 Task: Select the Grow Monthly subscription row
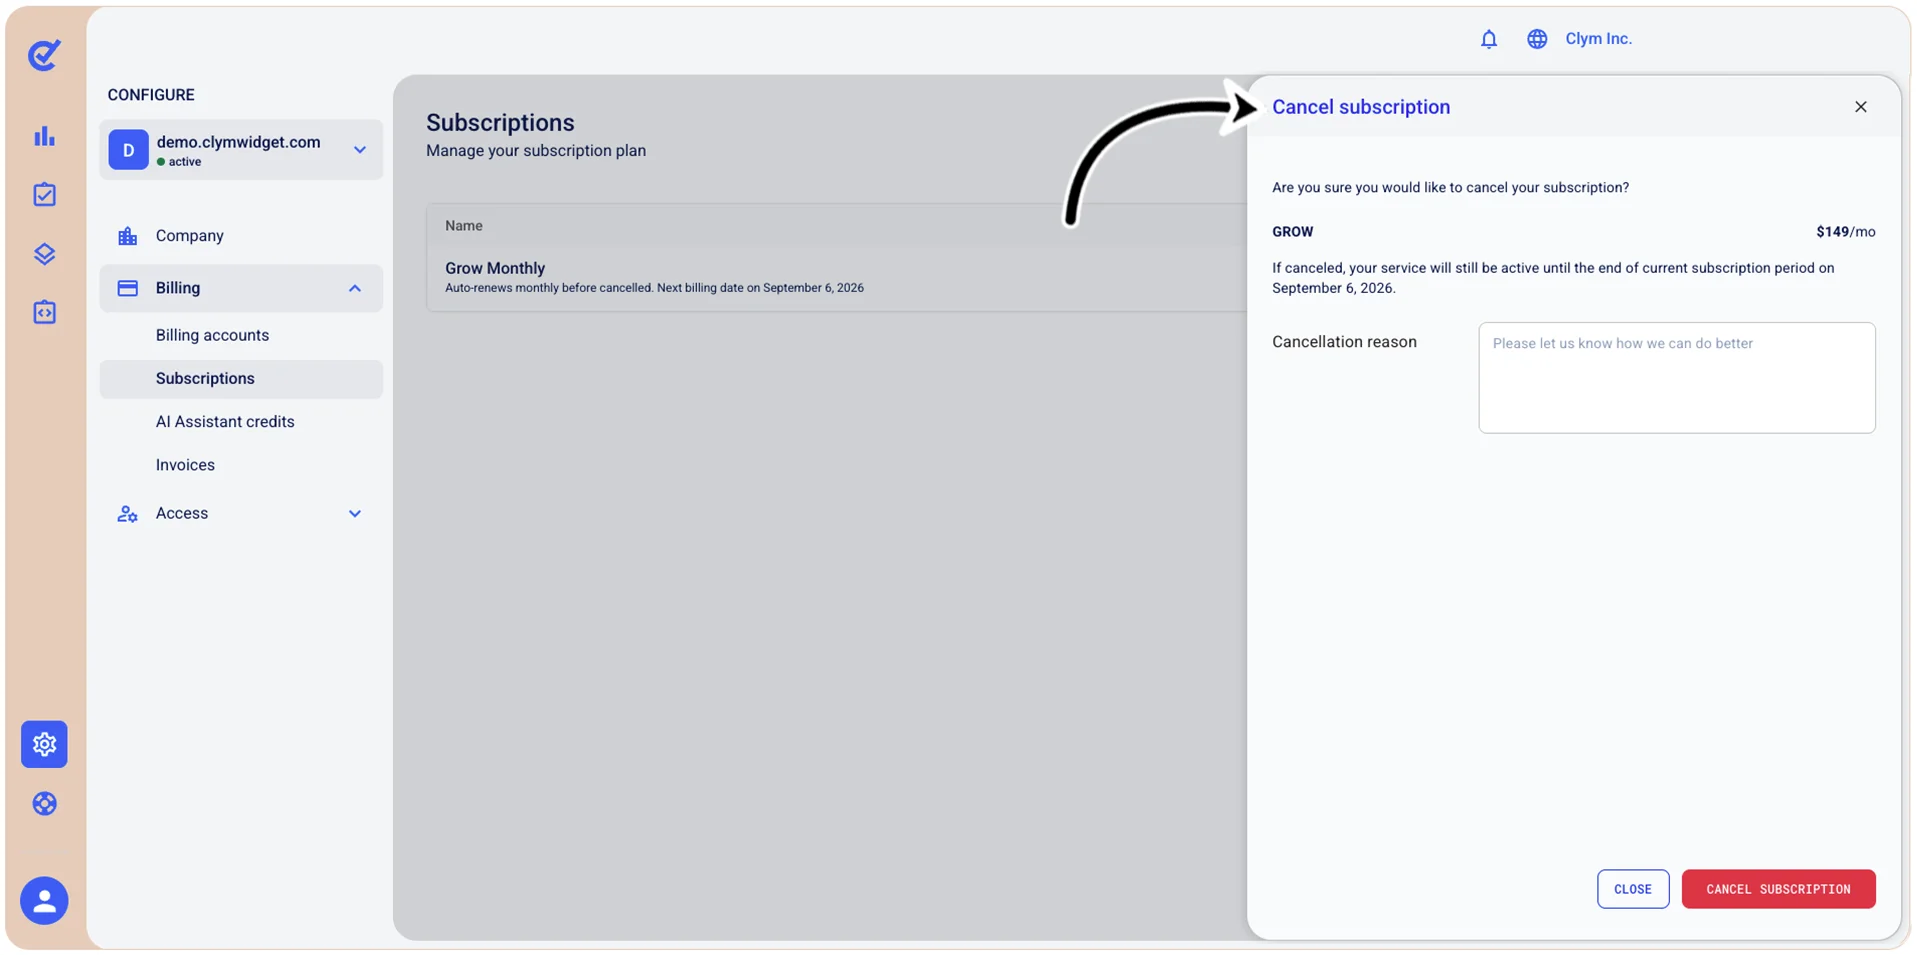click(x=837, y=277)
